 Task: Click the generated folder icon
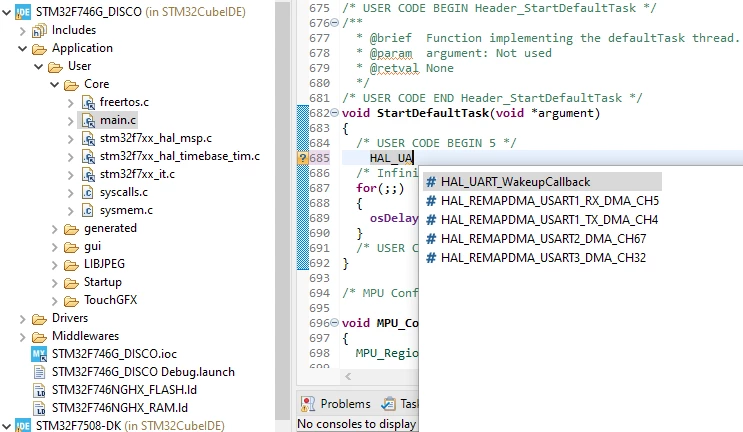coord(72,229)
